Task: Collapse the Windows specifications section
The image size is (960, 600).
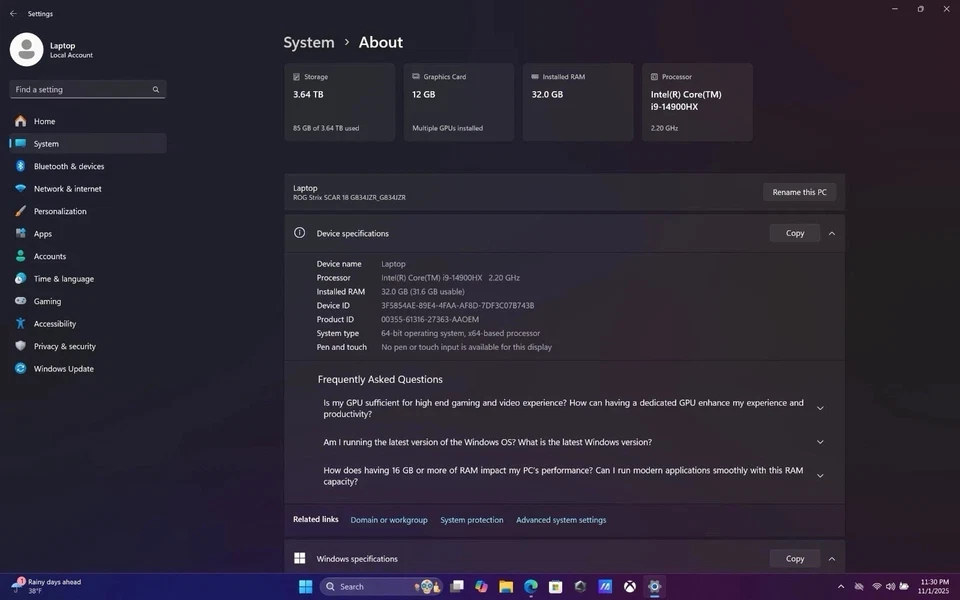Action: click(831, 559)
